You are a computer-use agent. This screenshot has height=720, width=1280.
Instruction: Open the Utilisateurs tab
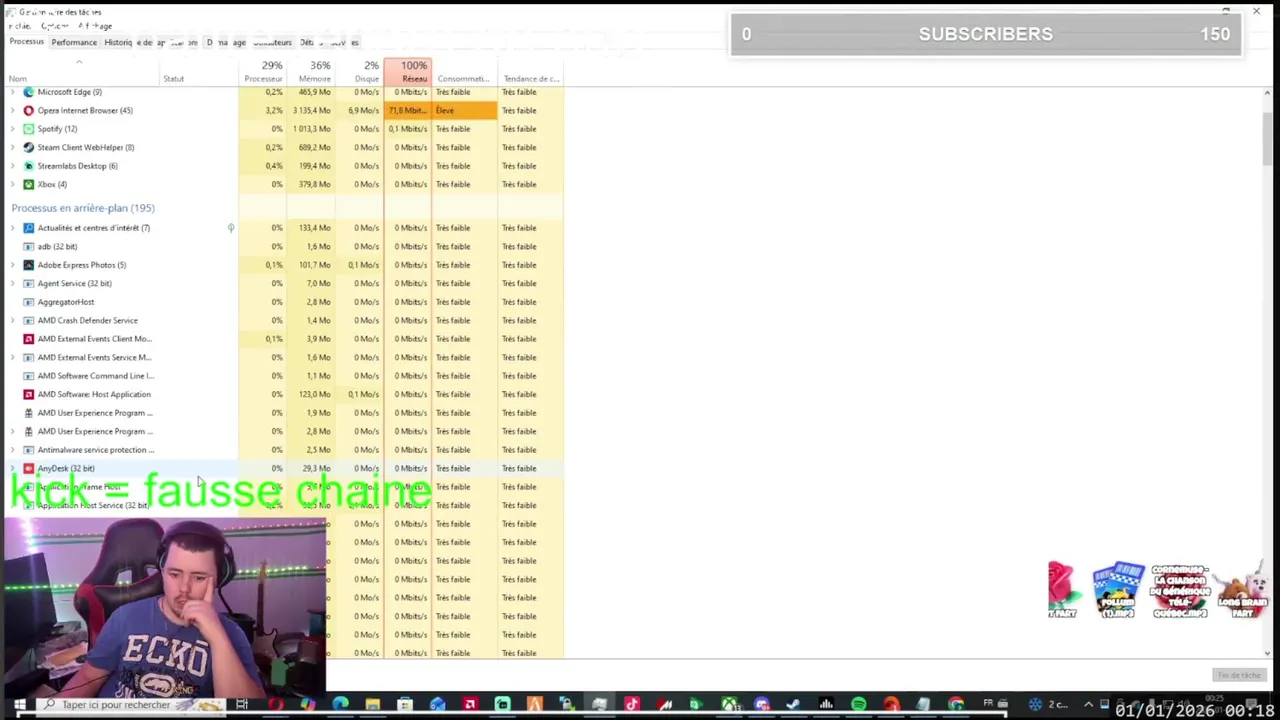(272, 42)
